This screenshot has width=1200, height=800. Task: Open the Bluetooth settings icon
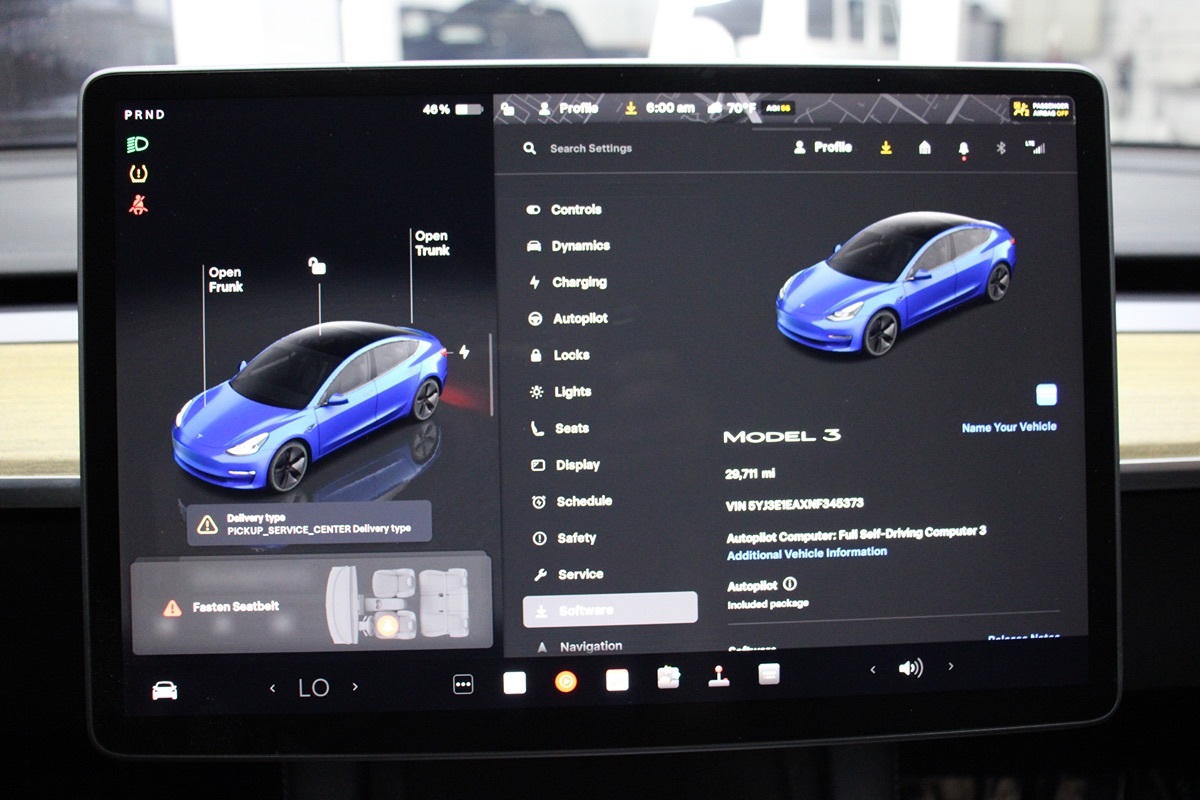[999, 148]
